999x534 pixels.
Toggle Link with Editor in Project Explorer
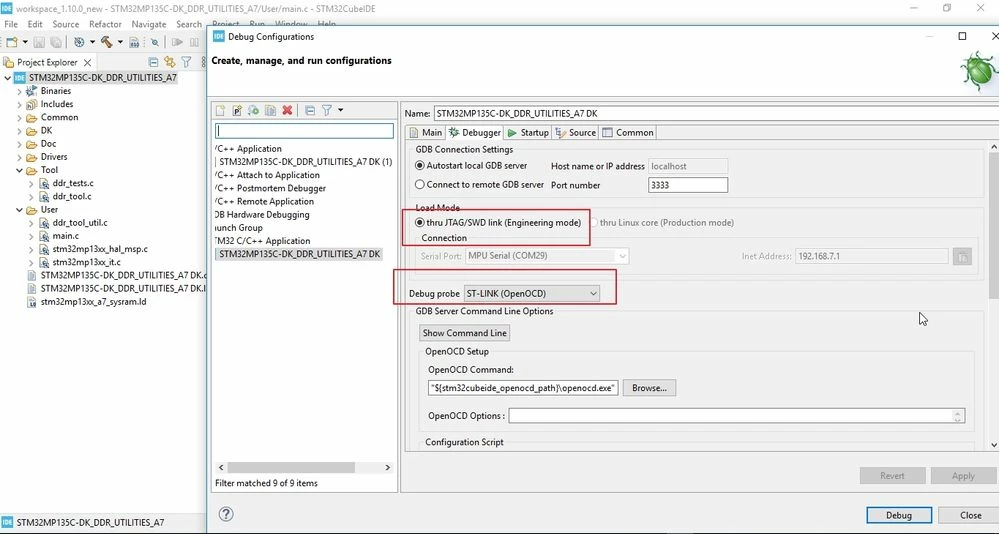169,62
